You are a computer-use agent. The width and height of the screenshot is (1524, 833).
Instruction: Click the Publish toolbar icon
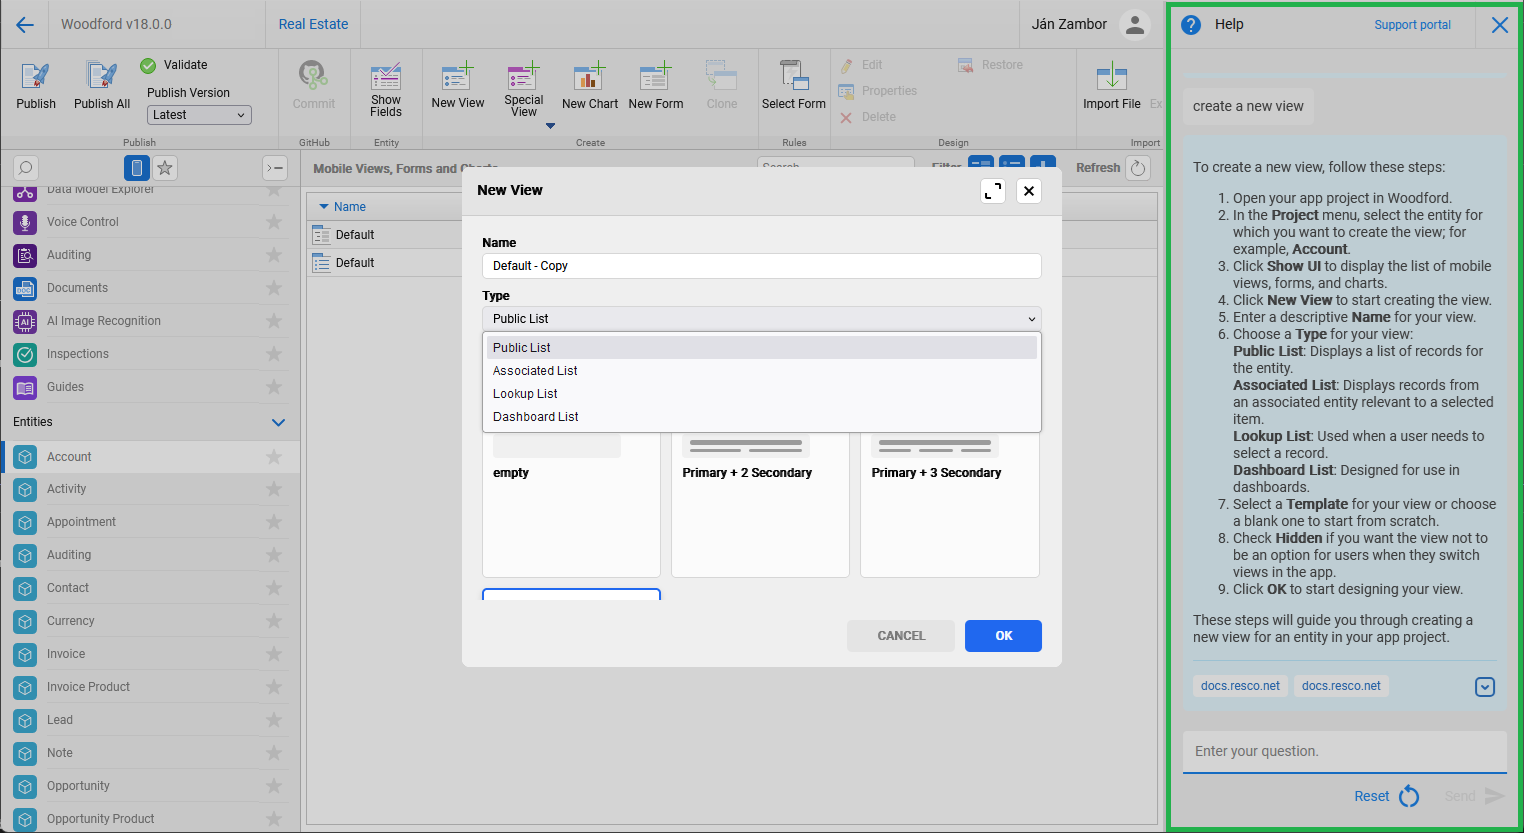click(x=36, y=77)
